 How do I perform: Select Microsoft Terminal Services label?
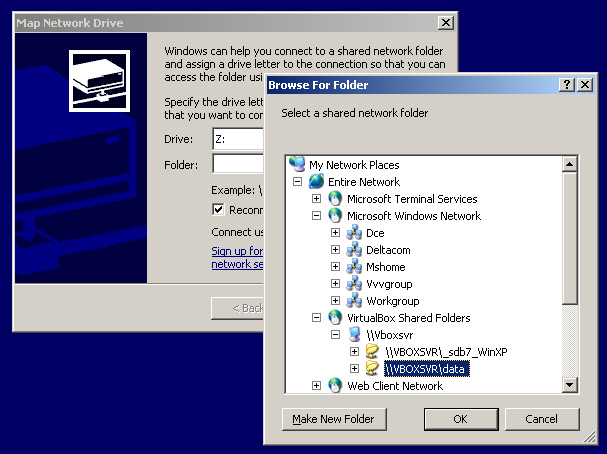(x=412, y=199)
